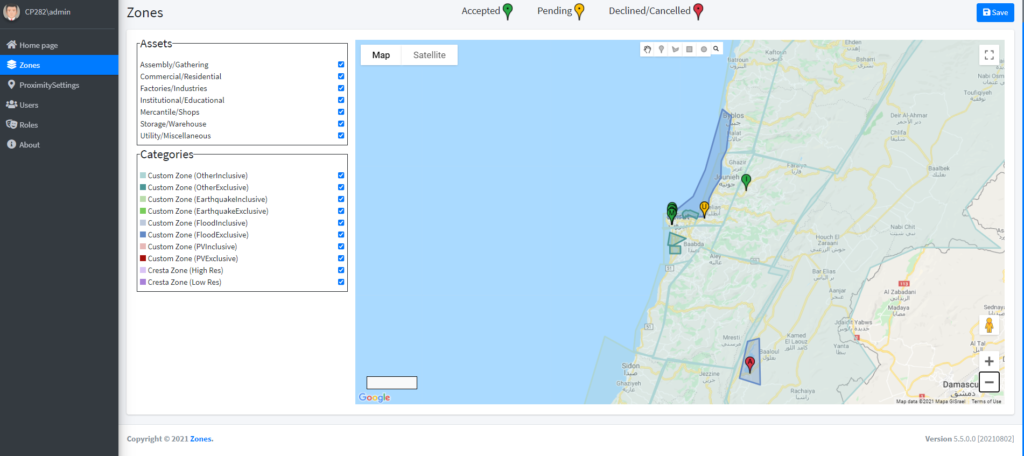Select the hand pan tool on map
Viewport: 1024px width, 456px height.
tap(647, 49)
